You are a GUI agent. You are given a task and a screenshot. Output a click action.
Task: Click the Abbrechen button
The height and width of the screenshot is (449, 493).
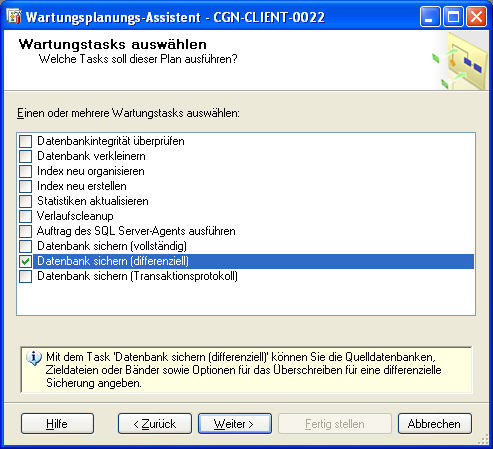(435, 424)
